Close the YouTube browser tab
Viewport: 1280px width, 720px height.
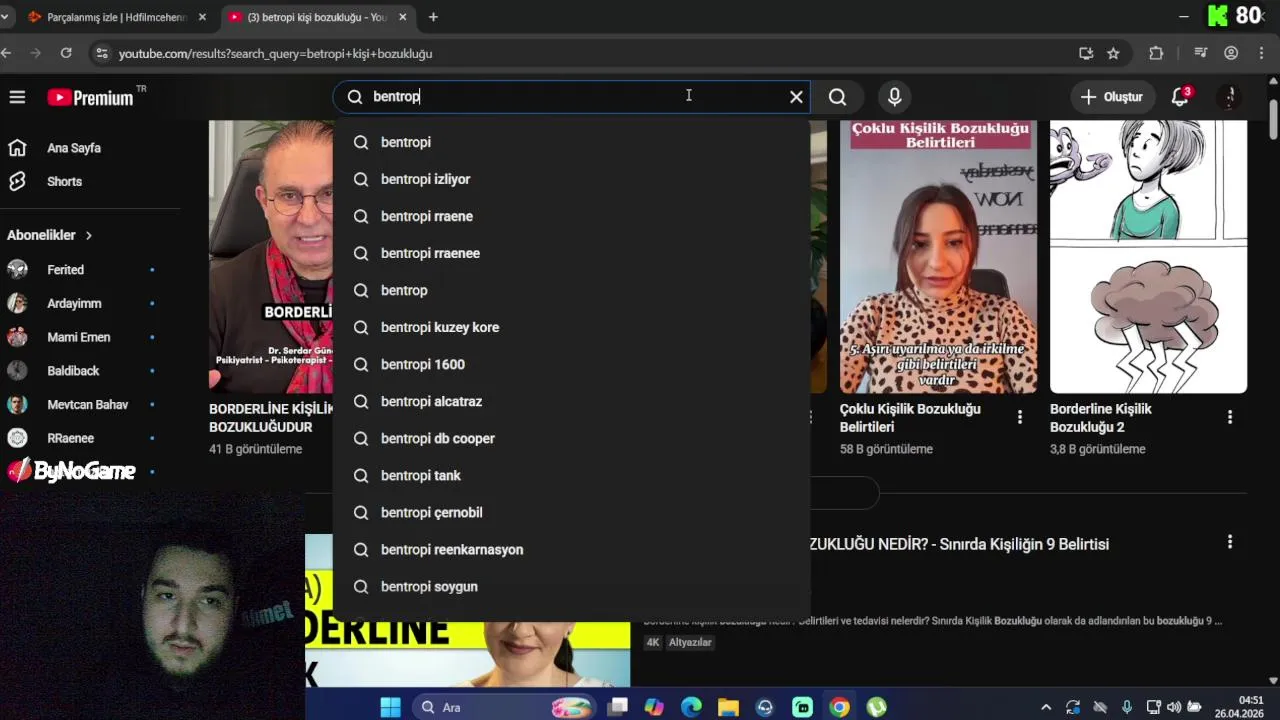[x=403, y=17]
